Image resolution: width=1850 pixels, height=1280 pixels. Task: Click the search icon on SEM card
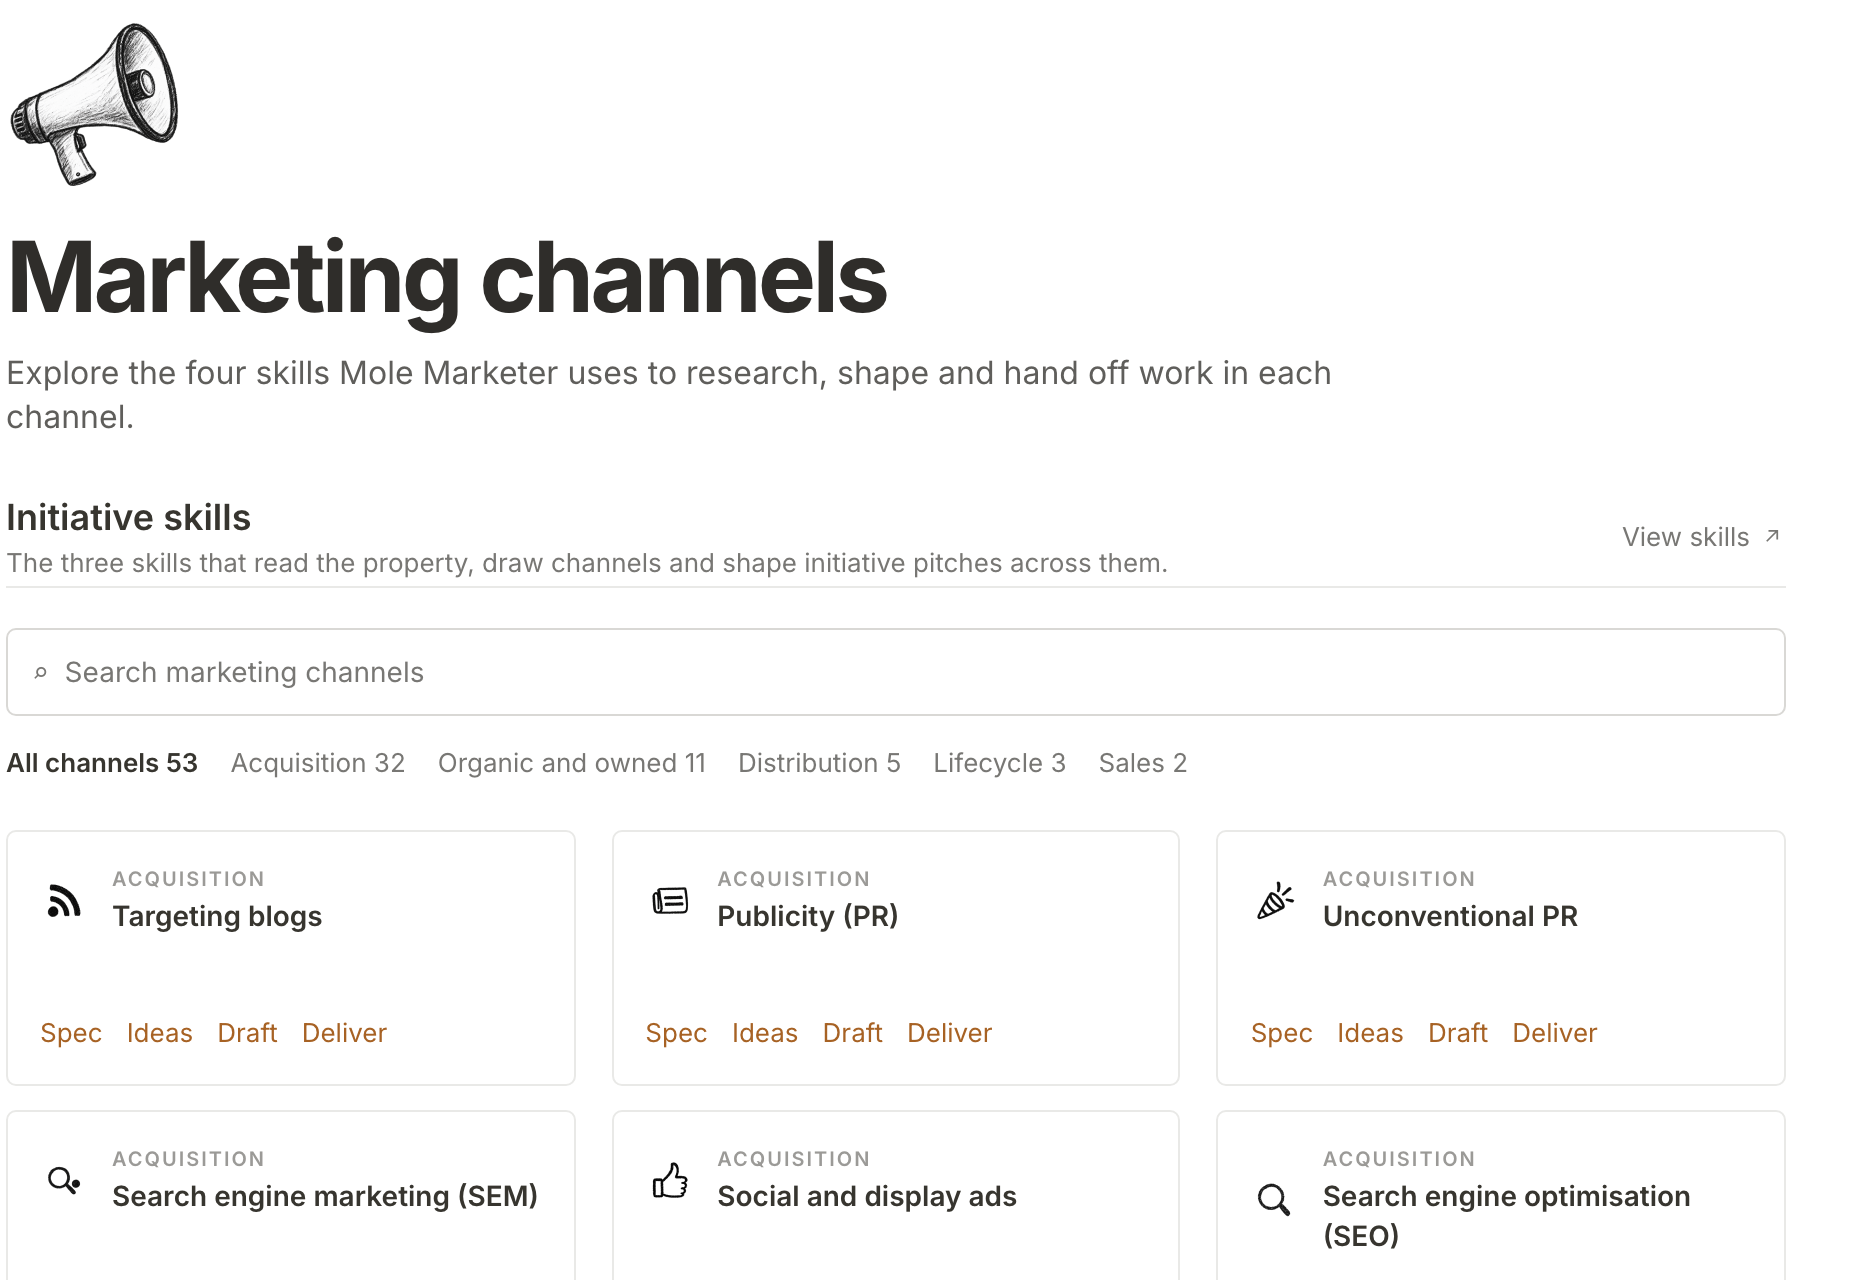coord(64,1181)
